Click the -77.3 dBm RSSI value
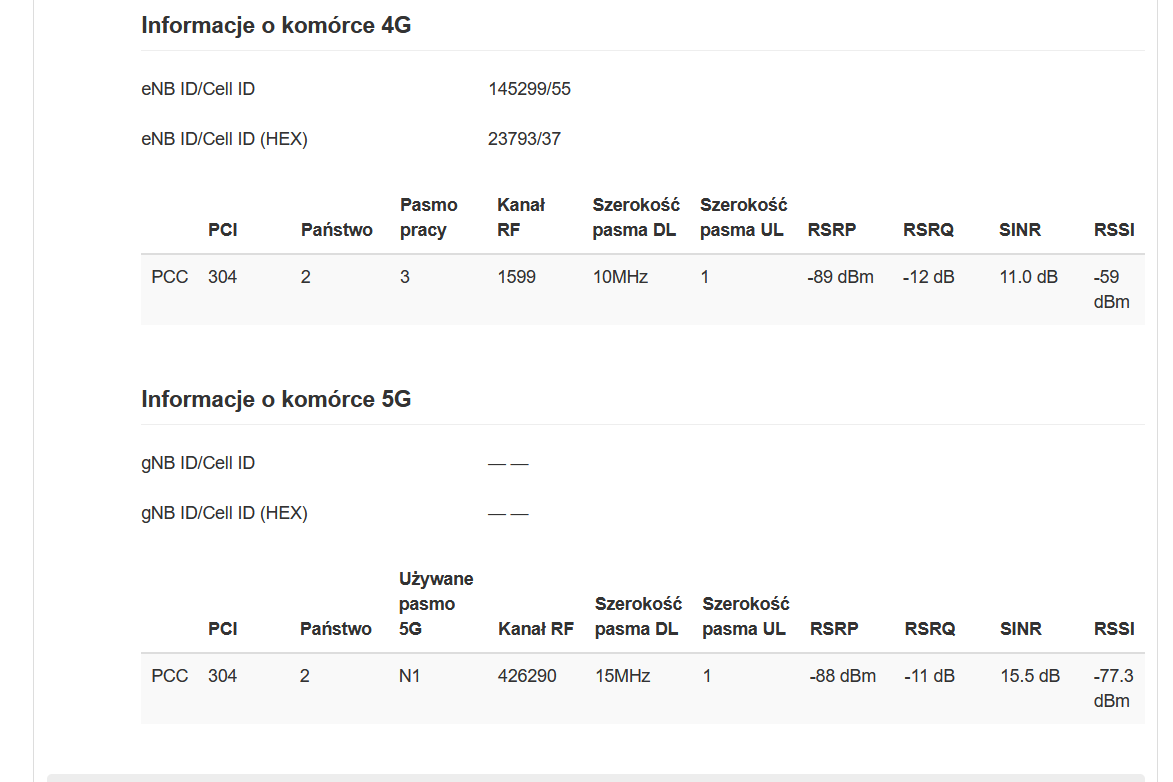This screenshot has width=1173, height=782. click(x=1113, y=688)
